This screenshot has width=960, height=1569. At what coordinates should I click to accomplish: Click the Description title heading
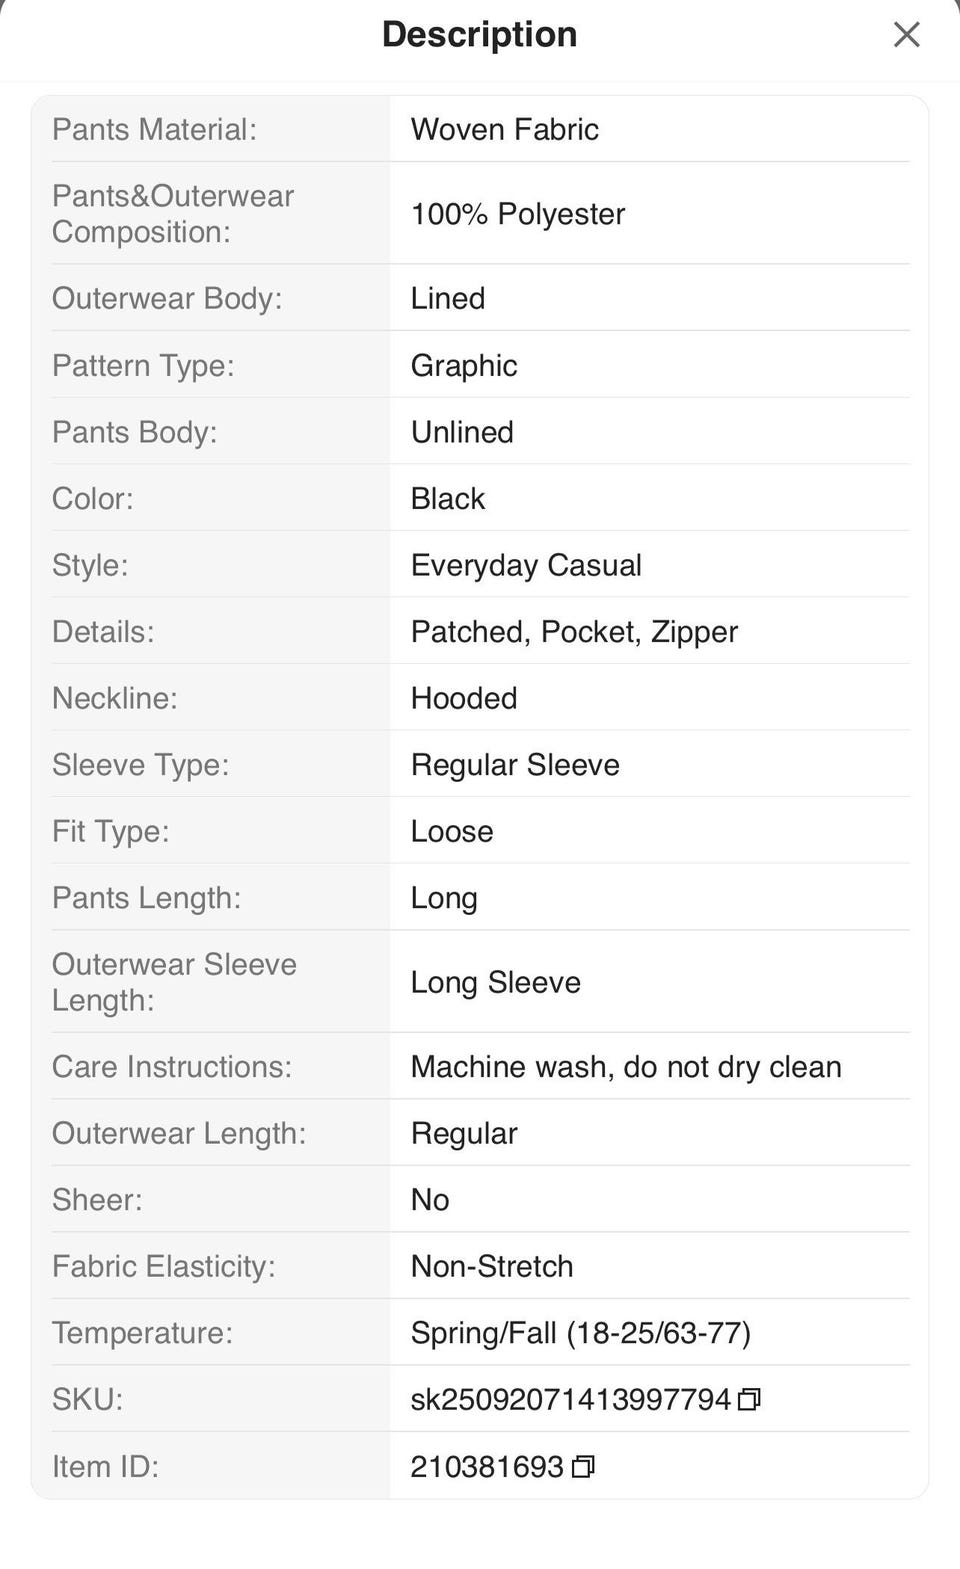tap(479, 35)
